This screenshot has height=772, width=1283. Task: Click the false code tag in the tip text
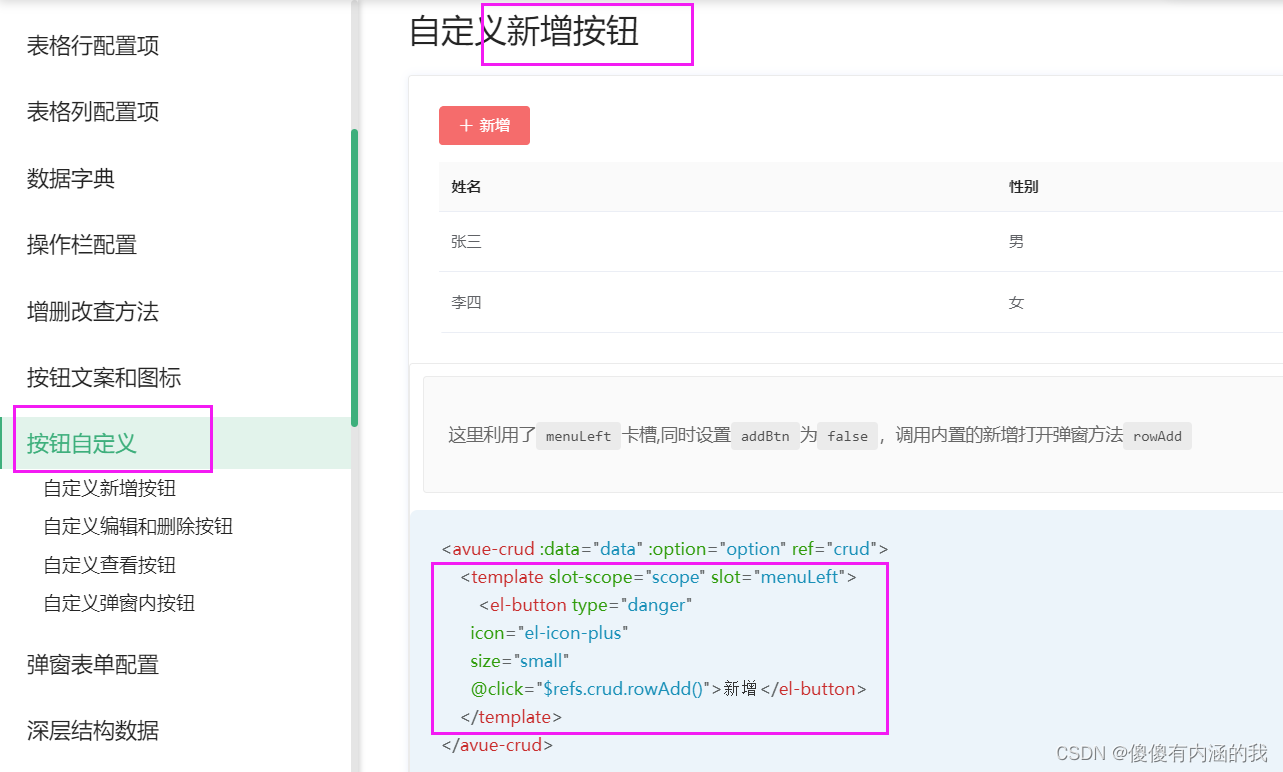point(847,436)
